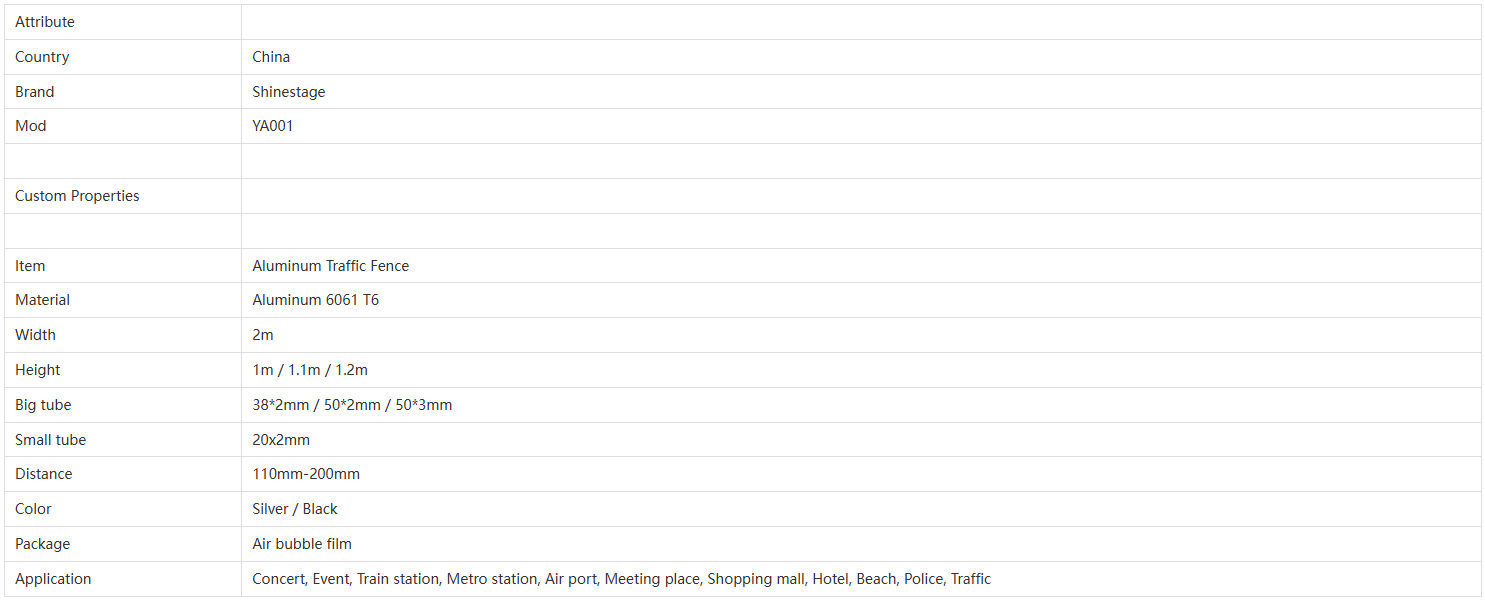Select the Country label cell
The width and height of the screenshot is (1485, 607).
click(x=42, y=57)
